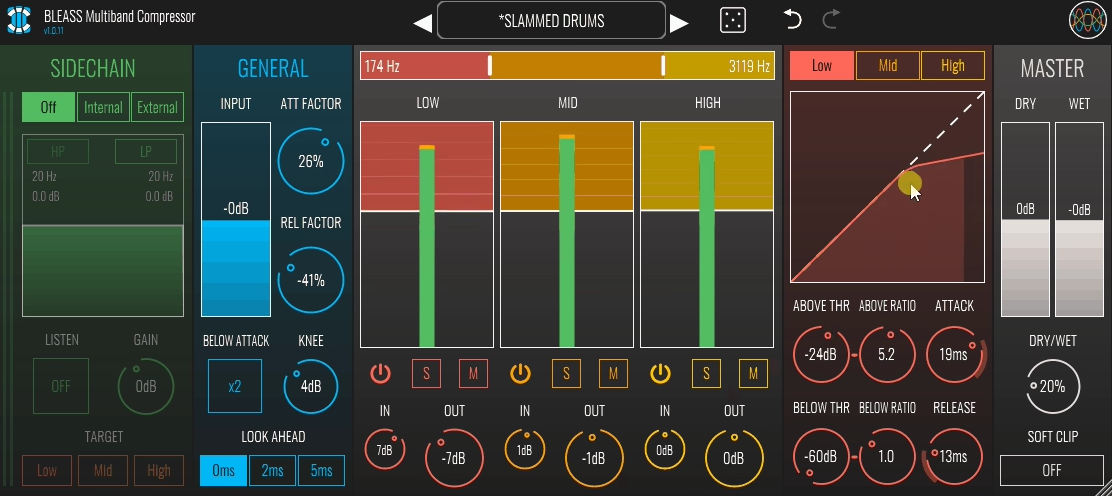Toggle the HIGH band power button
The width and height of the screenshot is (1112, 496).
click(x=660, y=373)
